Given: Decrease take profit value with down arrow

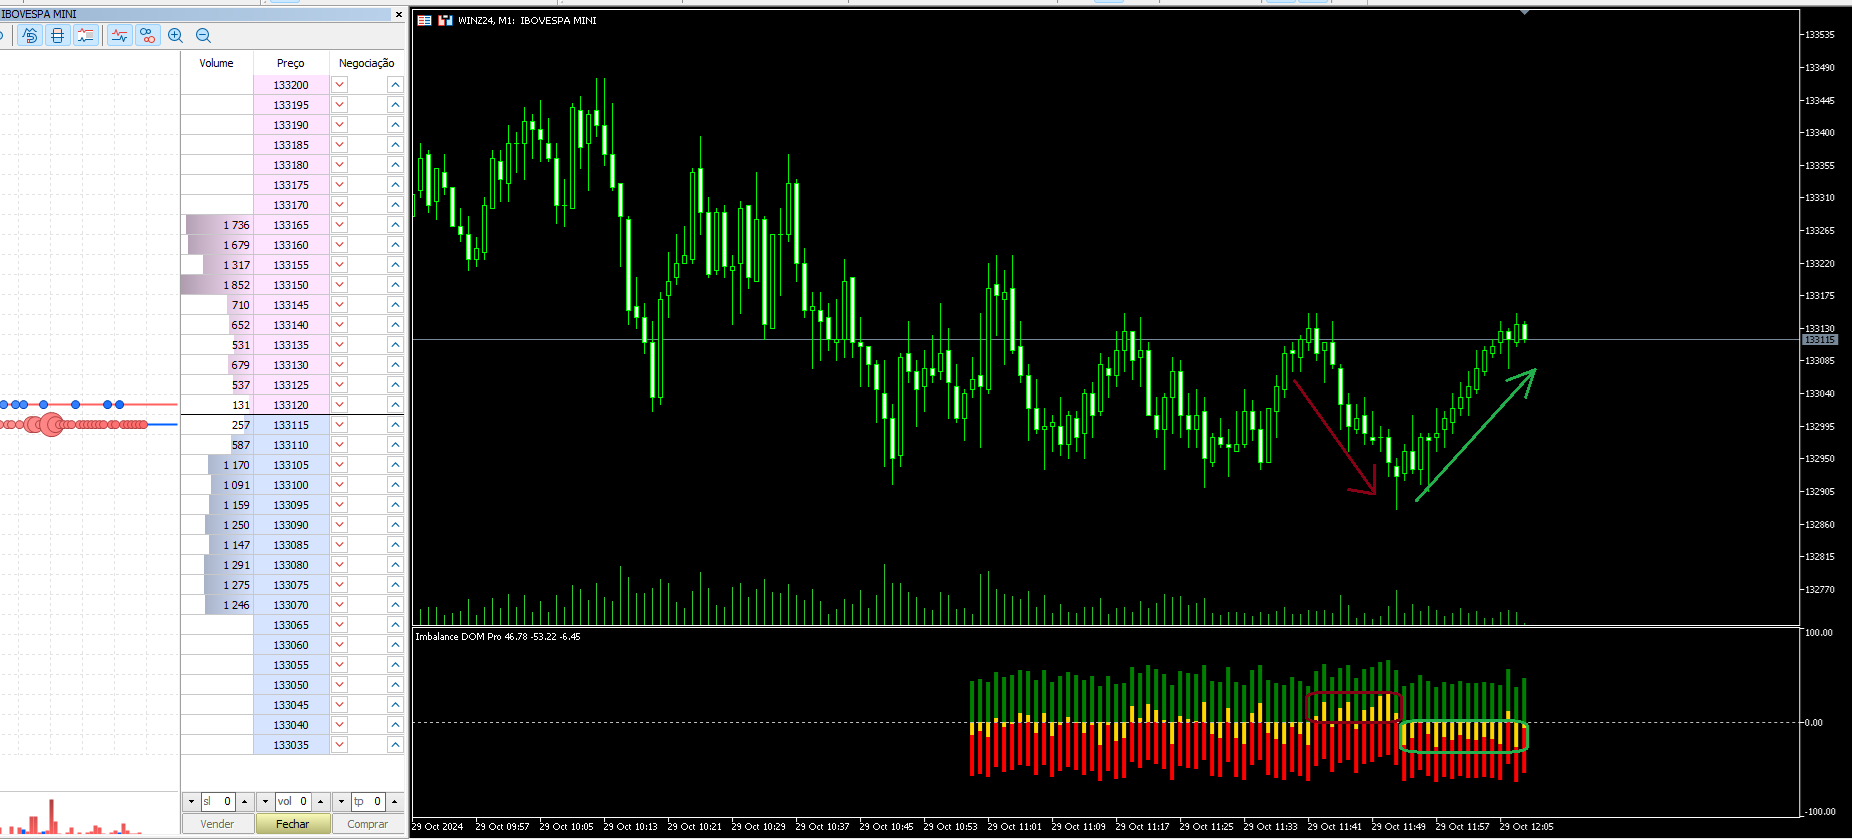Looking at the screenshot, I should click(341, 802).
